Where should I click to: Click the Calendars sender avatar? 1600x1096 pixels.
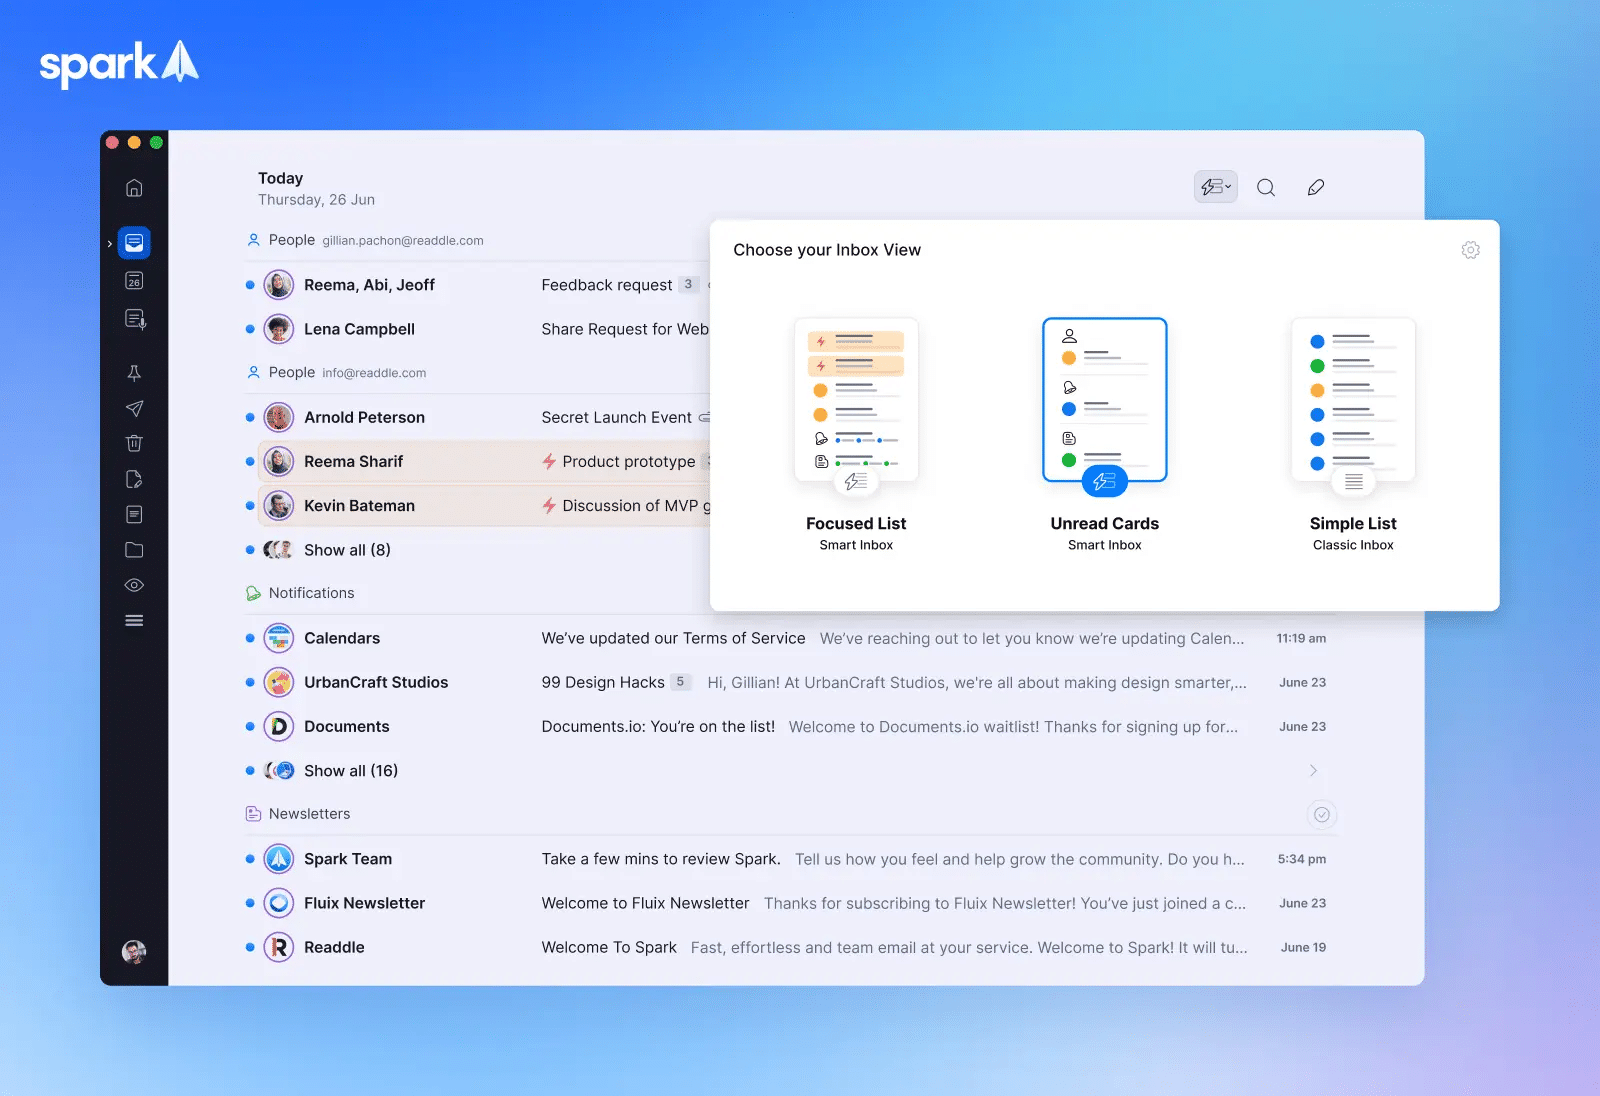279,638
